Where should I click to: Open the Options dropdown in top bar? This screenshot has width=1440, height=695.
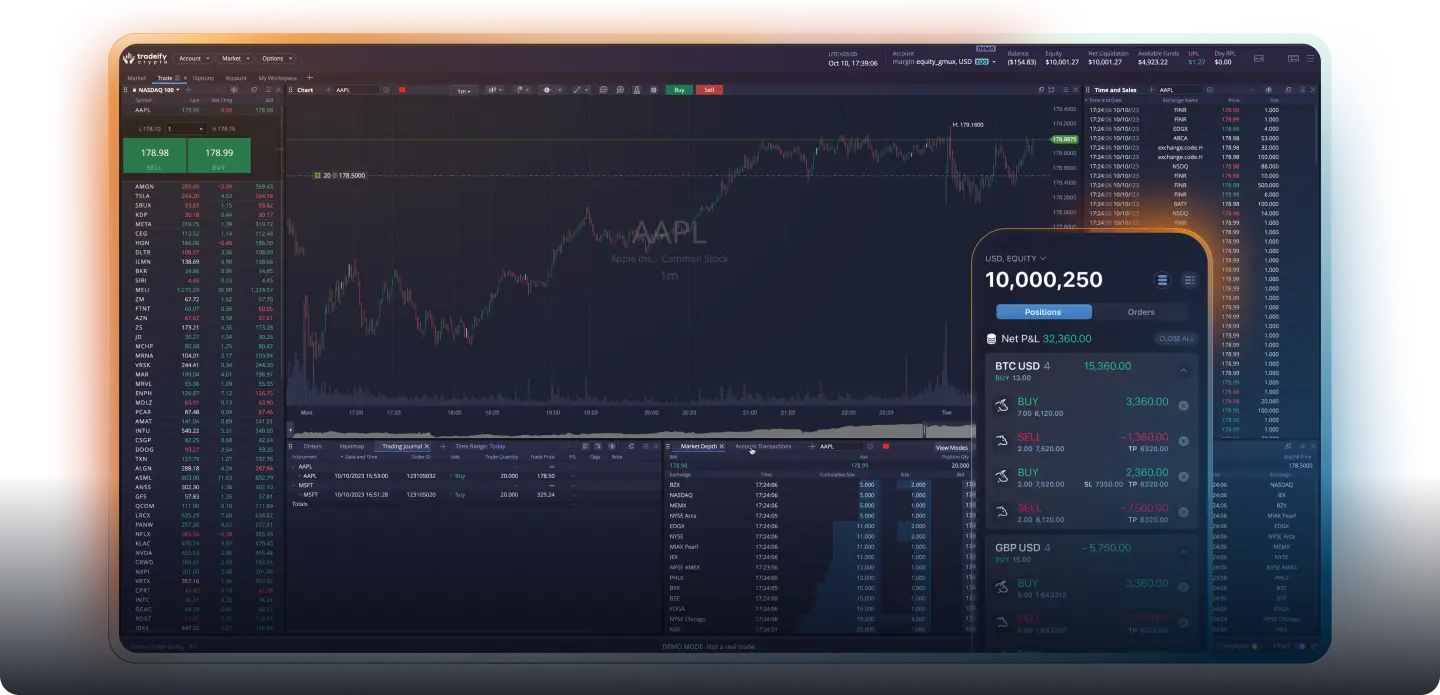pyautogui.click(x=276, y=58)
